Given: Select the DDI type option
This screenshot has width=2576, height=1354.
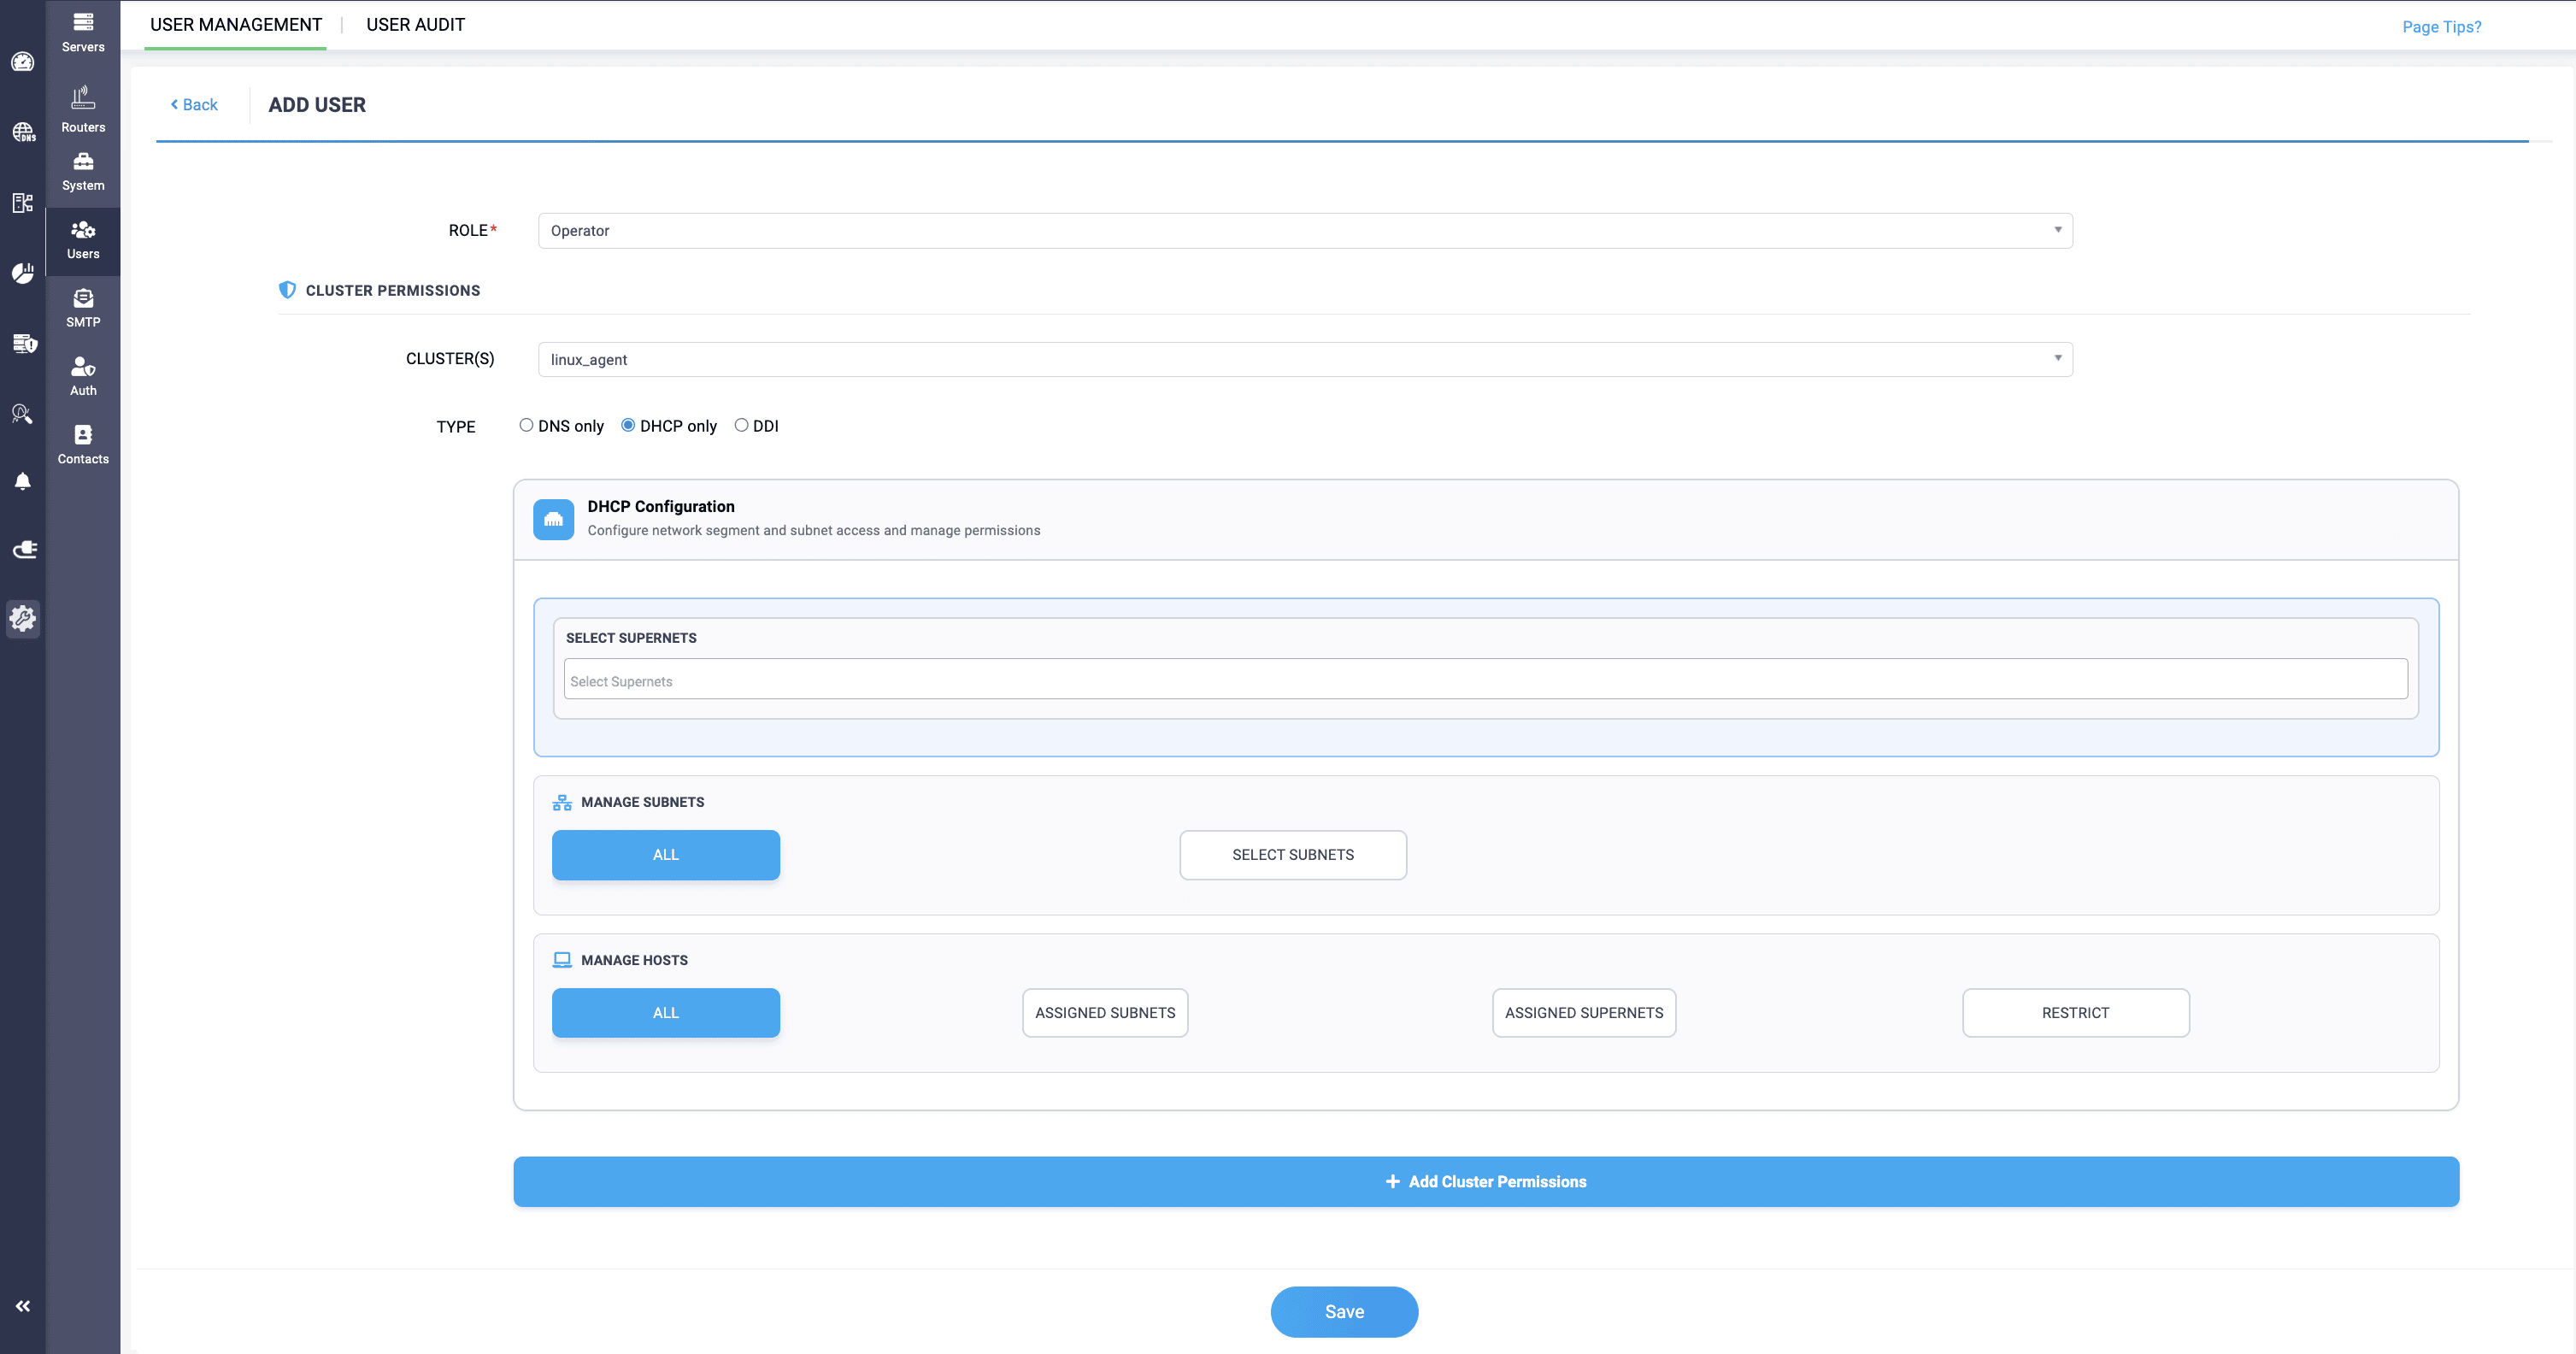Looking at the screenshot, I should [x=741, y=425].
